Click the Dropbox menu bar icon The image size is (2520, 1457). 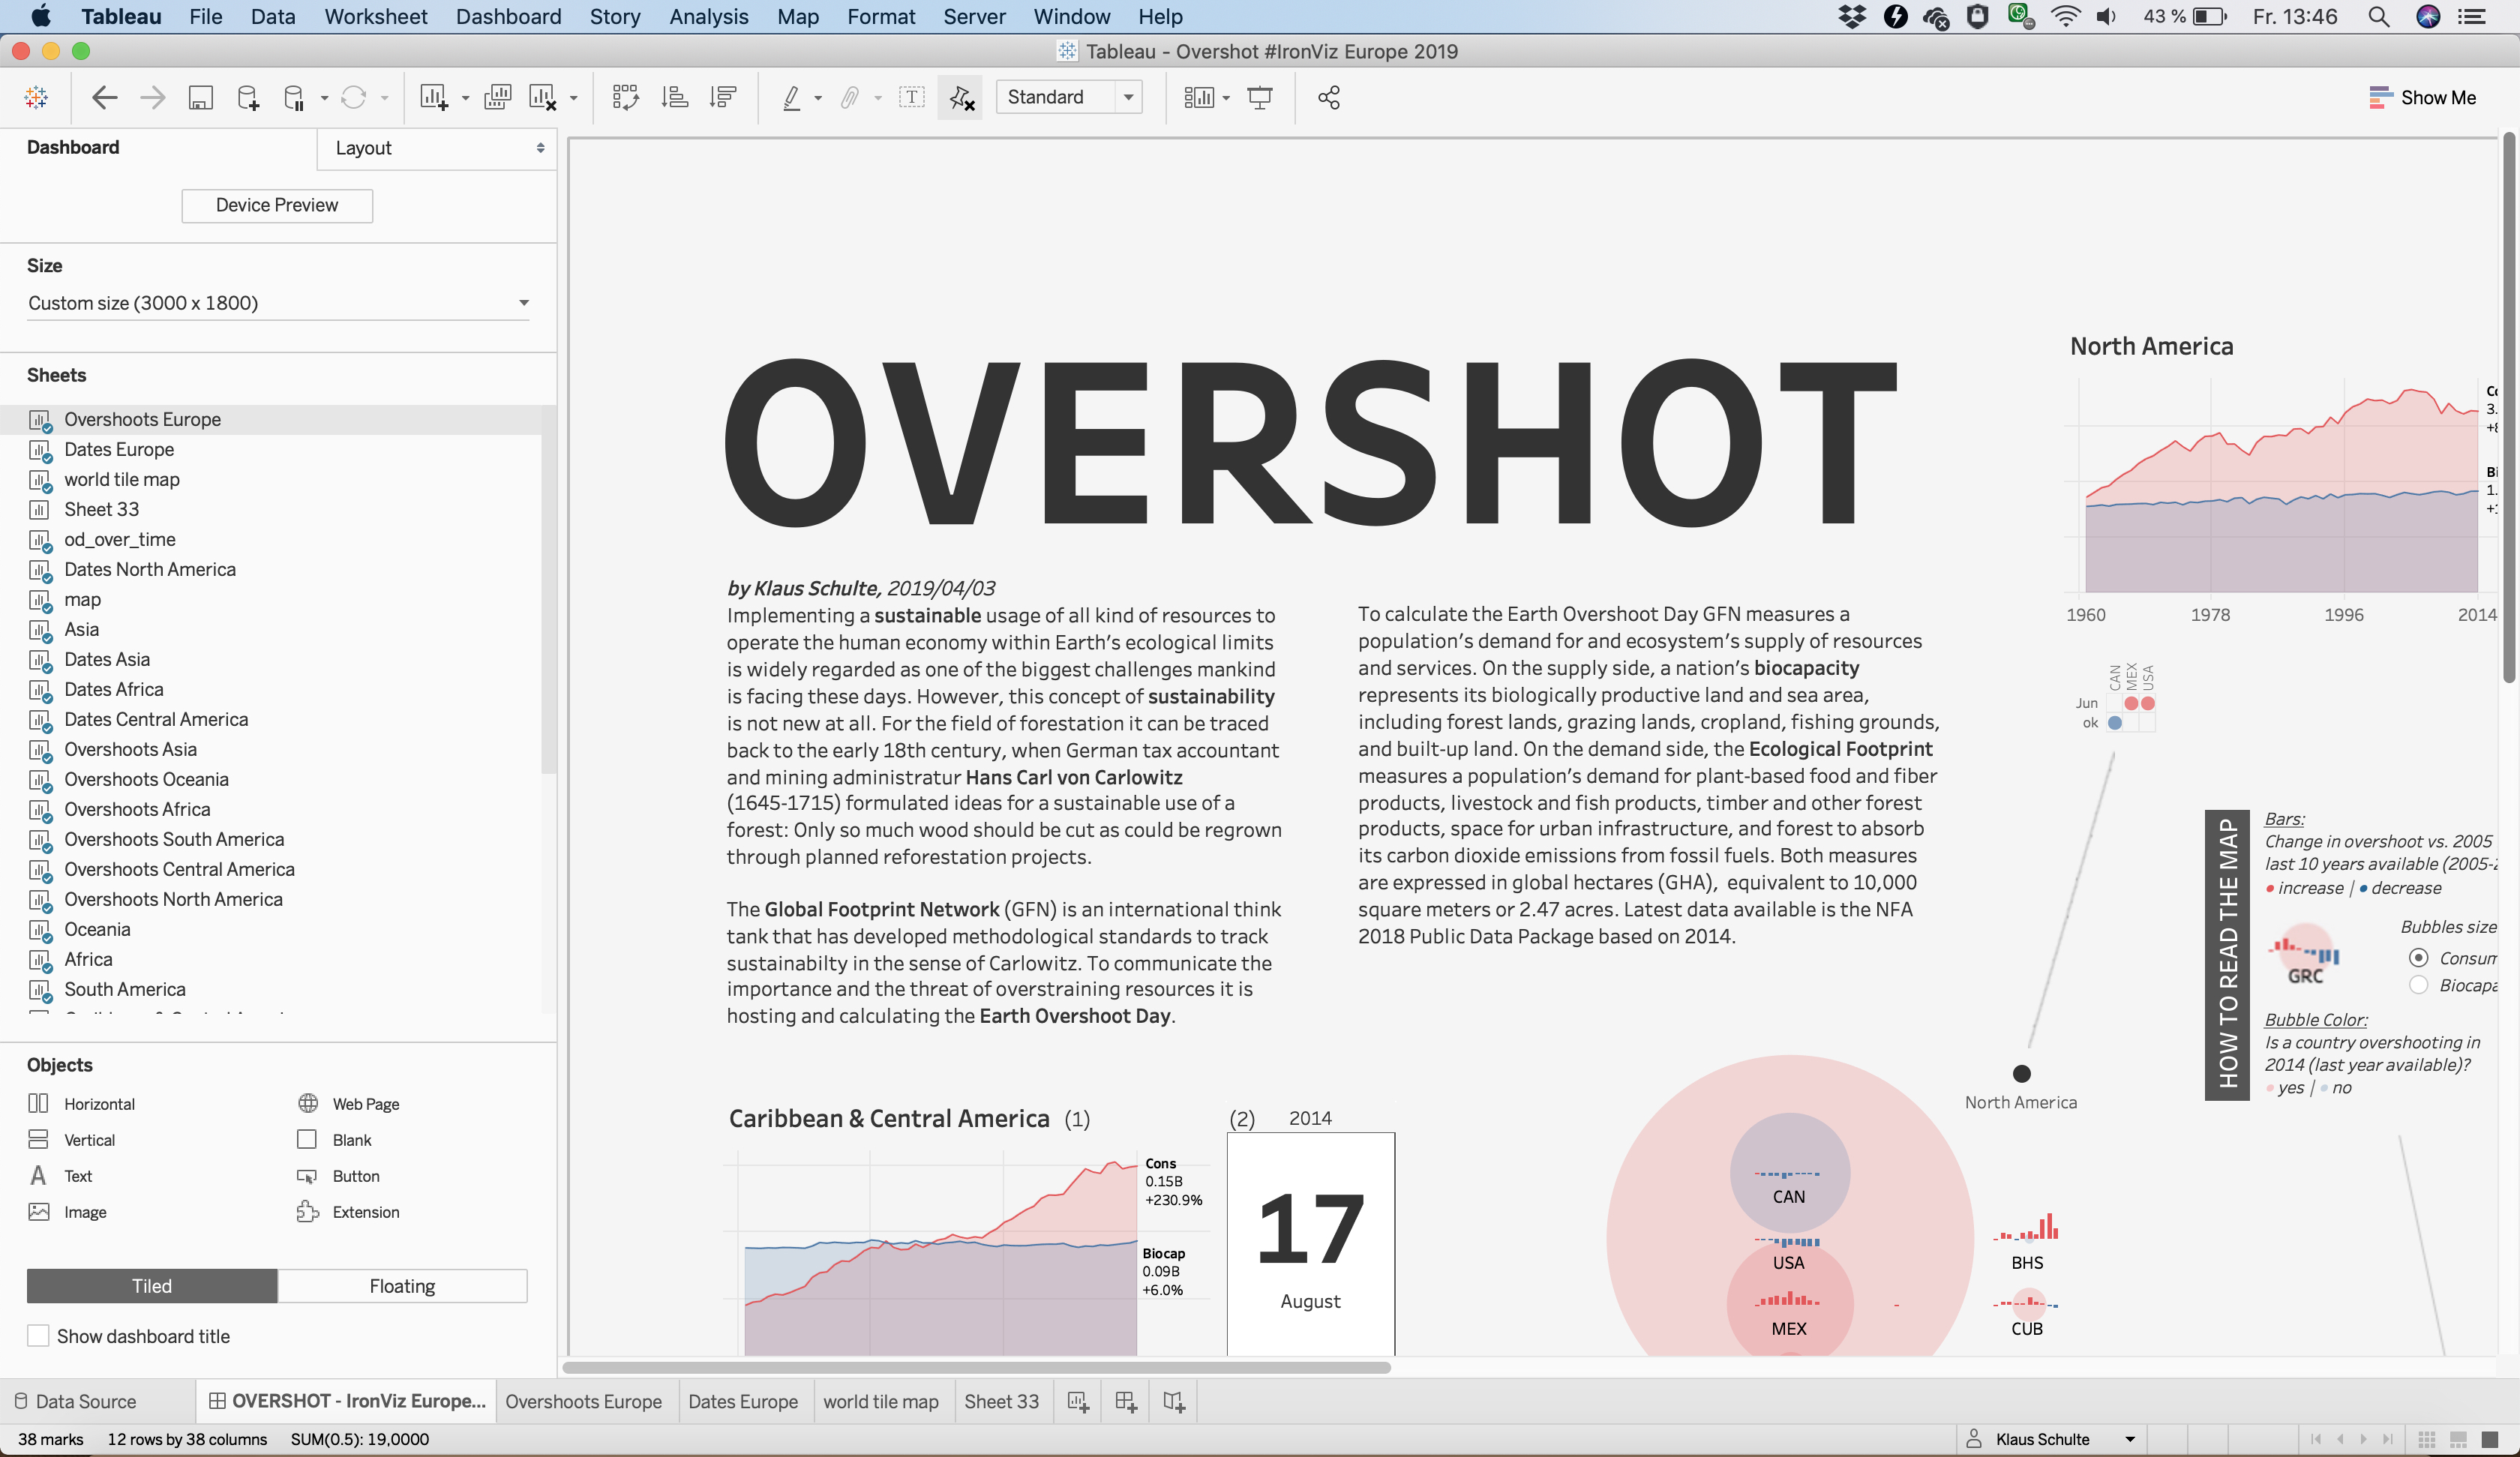[1852, 16]
